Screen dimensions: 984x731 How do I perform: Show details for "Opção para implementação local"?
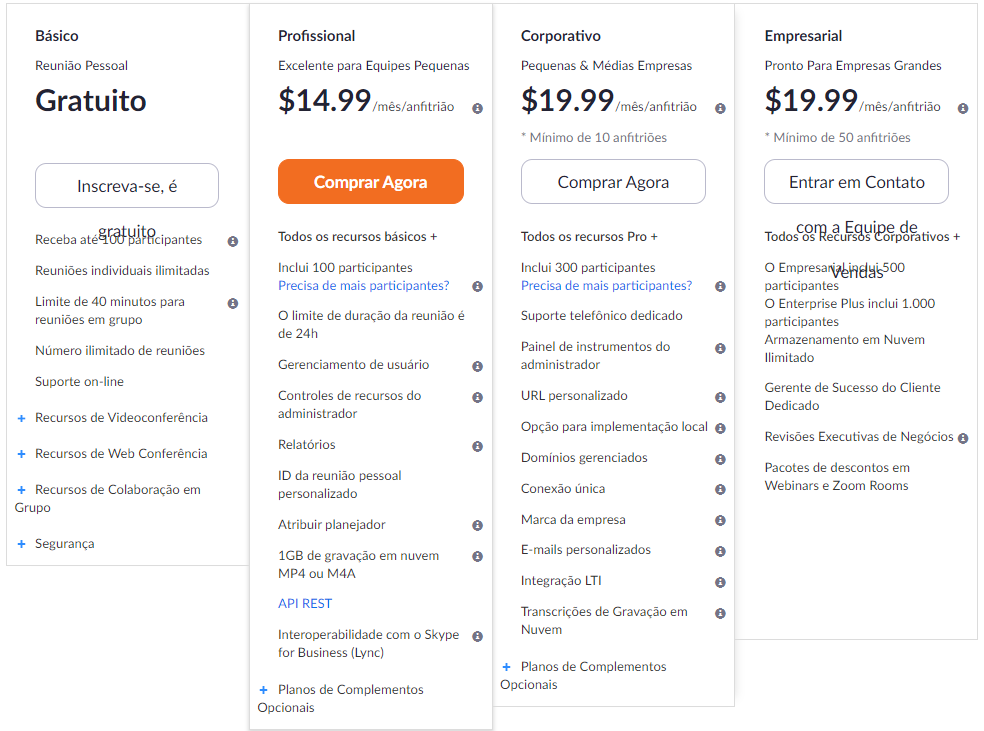click(x=720, y=427)
